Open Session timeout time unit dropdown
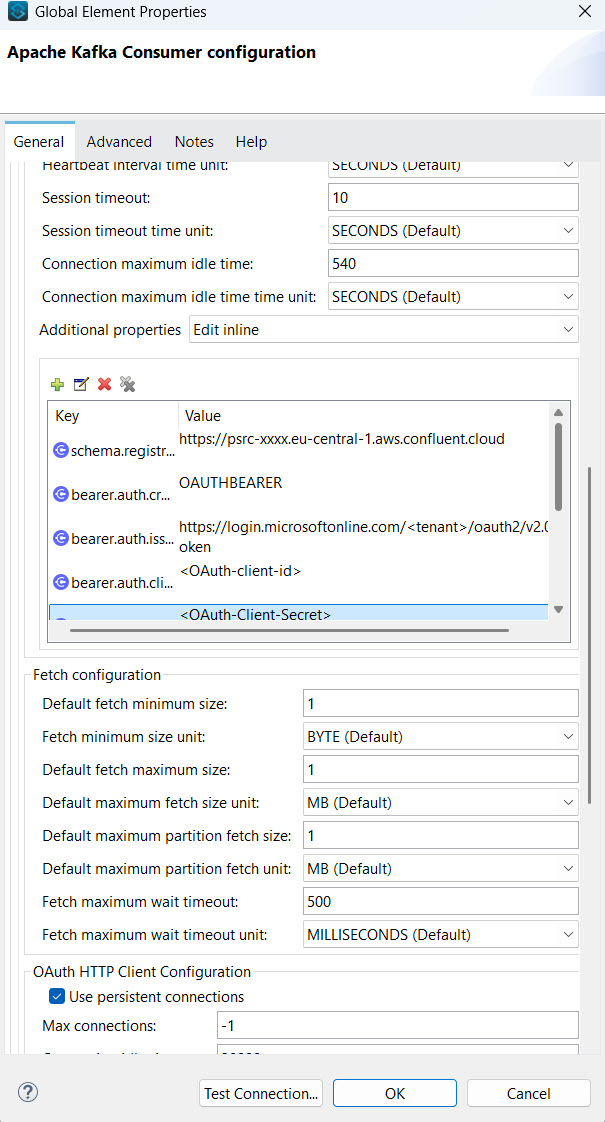Image resolution: width=605 pixels, height=1122 pixels. point(453,230)
